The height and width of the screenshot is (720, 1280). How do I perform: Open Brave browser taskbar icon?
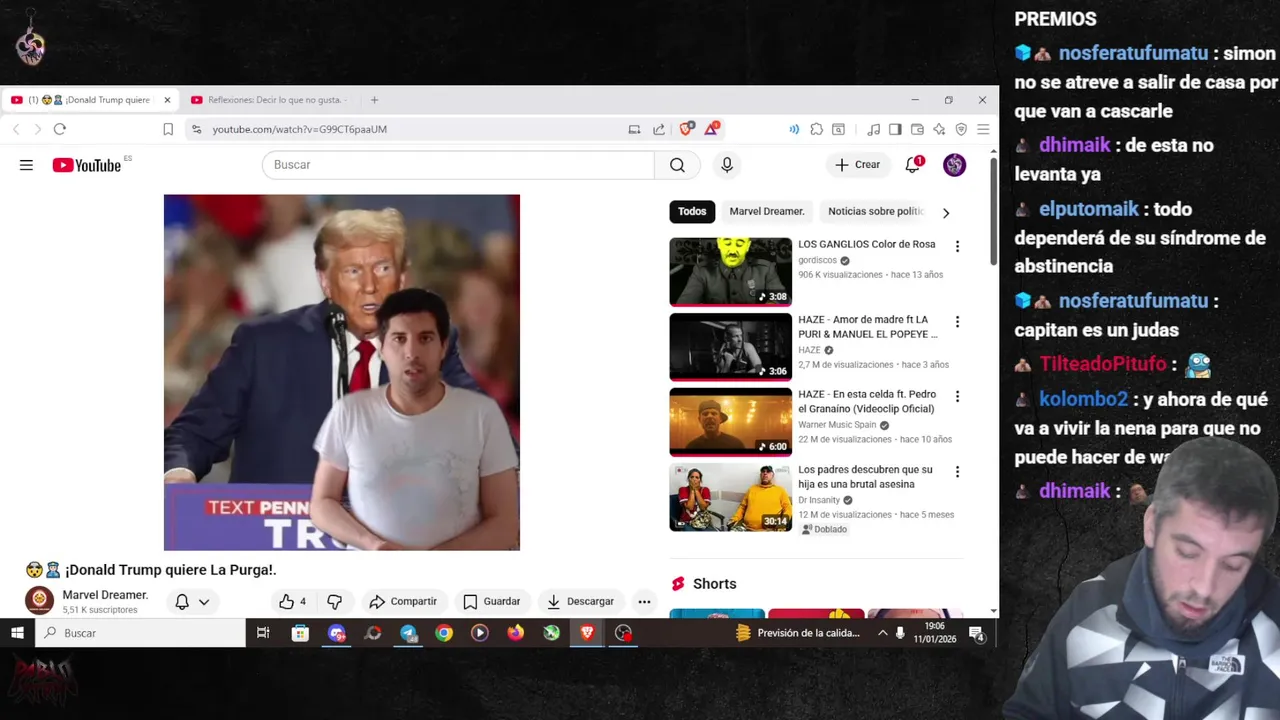point(587,633)
